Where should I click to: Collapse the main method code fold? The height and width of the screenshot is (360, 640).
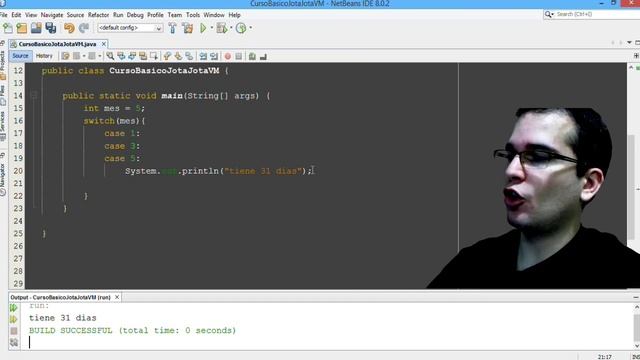34,96
